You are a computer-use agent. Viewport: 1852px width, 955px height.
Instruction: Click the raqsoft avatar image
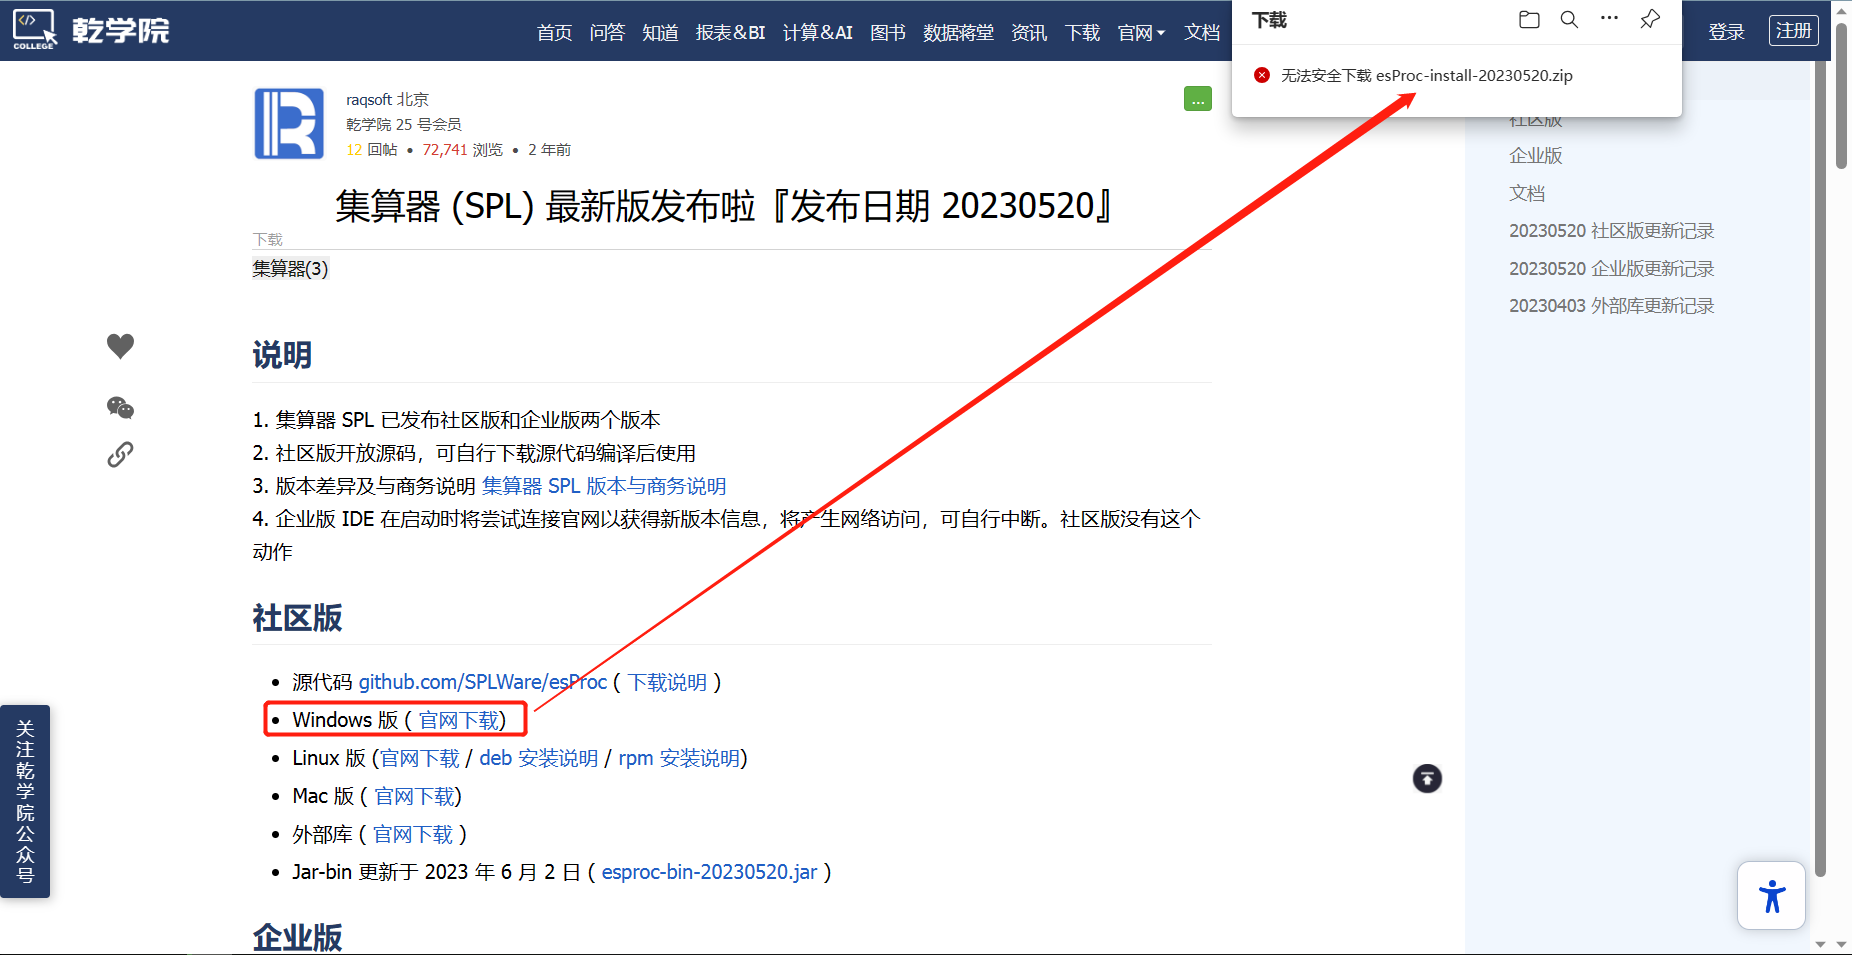[x=289, y=124]
